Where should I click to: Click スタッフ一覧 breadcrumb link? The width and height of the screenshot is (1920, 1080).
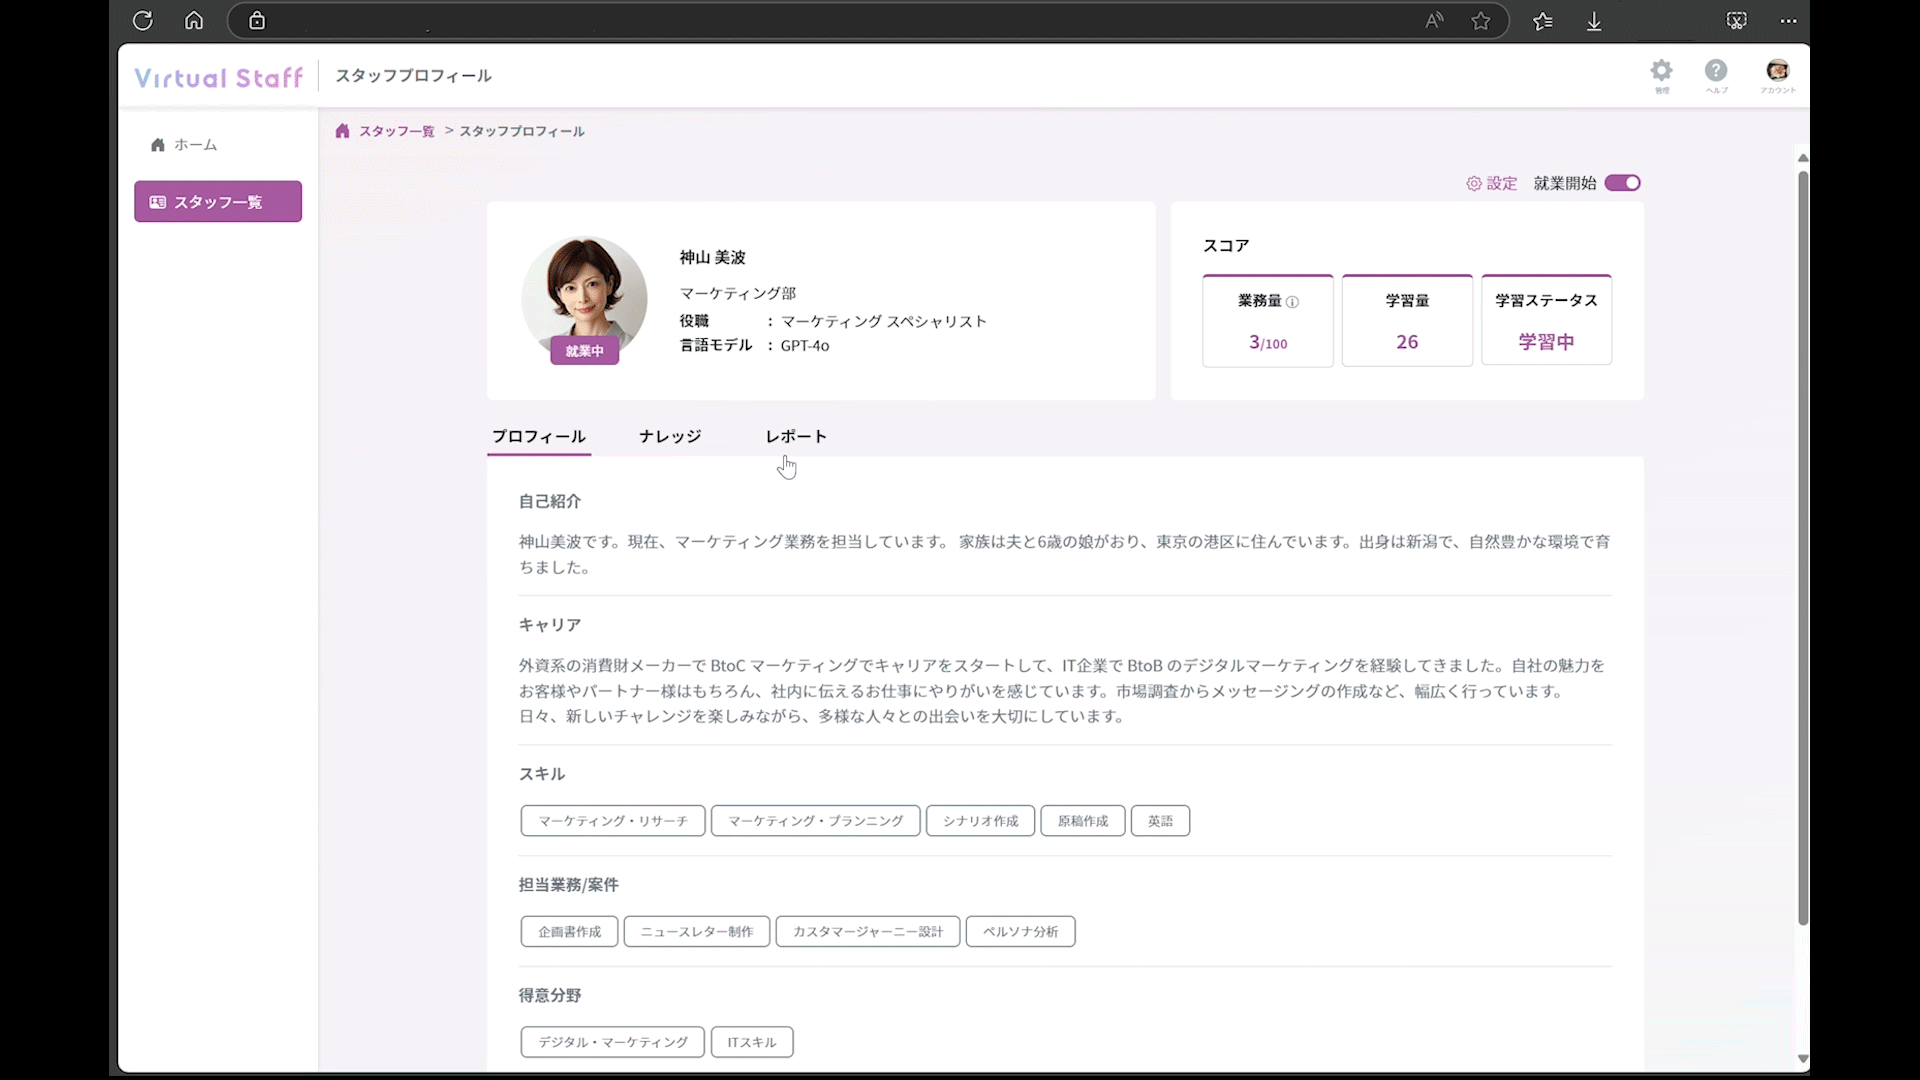click(396, 131)
